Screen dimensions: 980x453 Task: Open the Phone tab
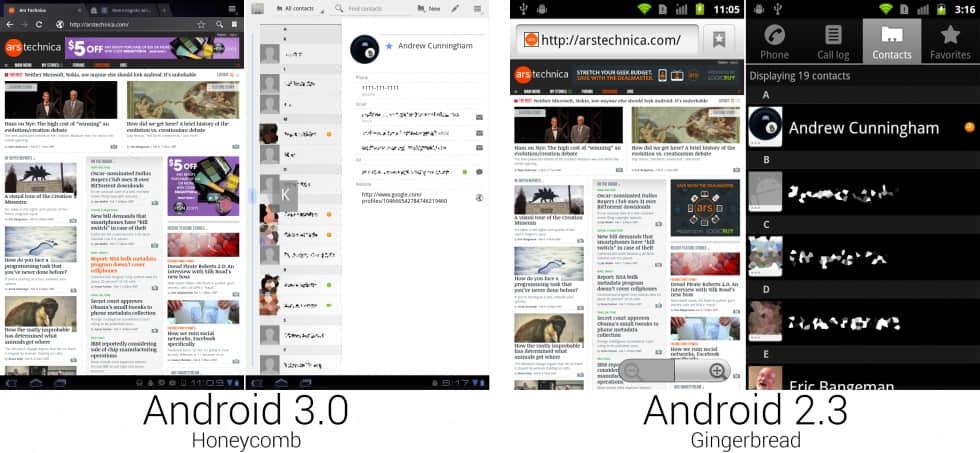point(774,41)
